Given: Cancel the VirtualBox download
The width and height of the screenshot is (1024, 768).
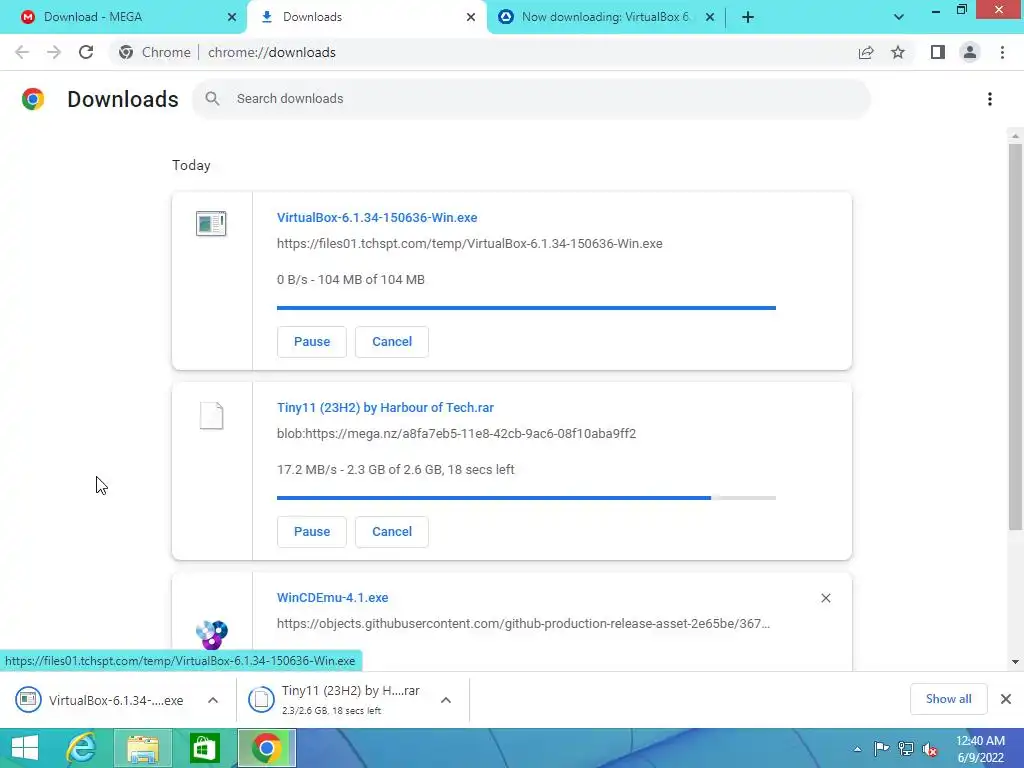Looking at the screenshot, I should pyautogui.click(x=392, y=342).
